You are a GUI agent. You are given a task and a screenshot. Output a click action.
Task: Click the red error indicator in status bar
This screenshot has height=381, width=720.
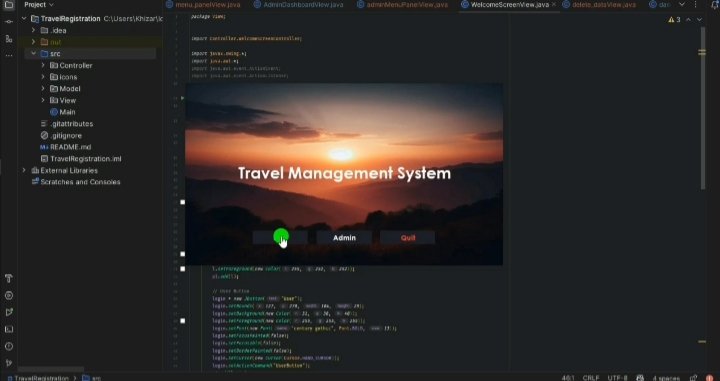tap(710, 378)
